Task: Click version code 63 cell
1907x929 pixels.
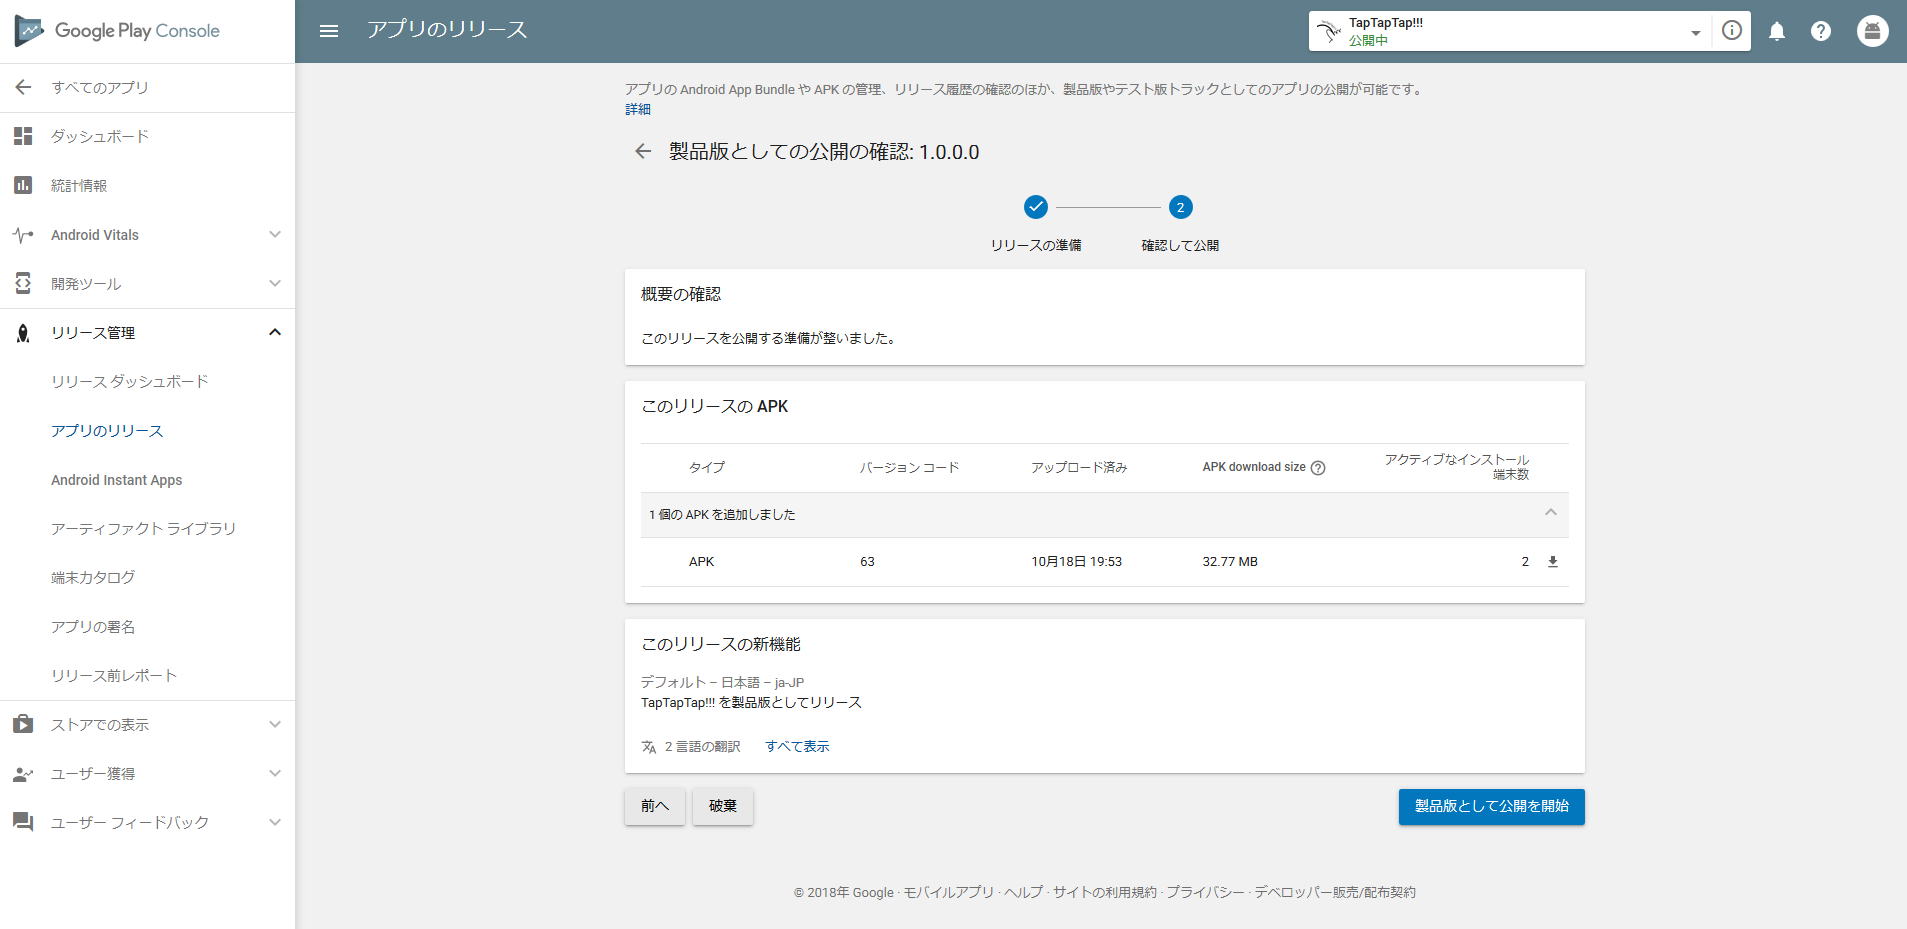Action: [x=867, y=562]
